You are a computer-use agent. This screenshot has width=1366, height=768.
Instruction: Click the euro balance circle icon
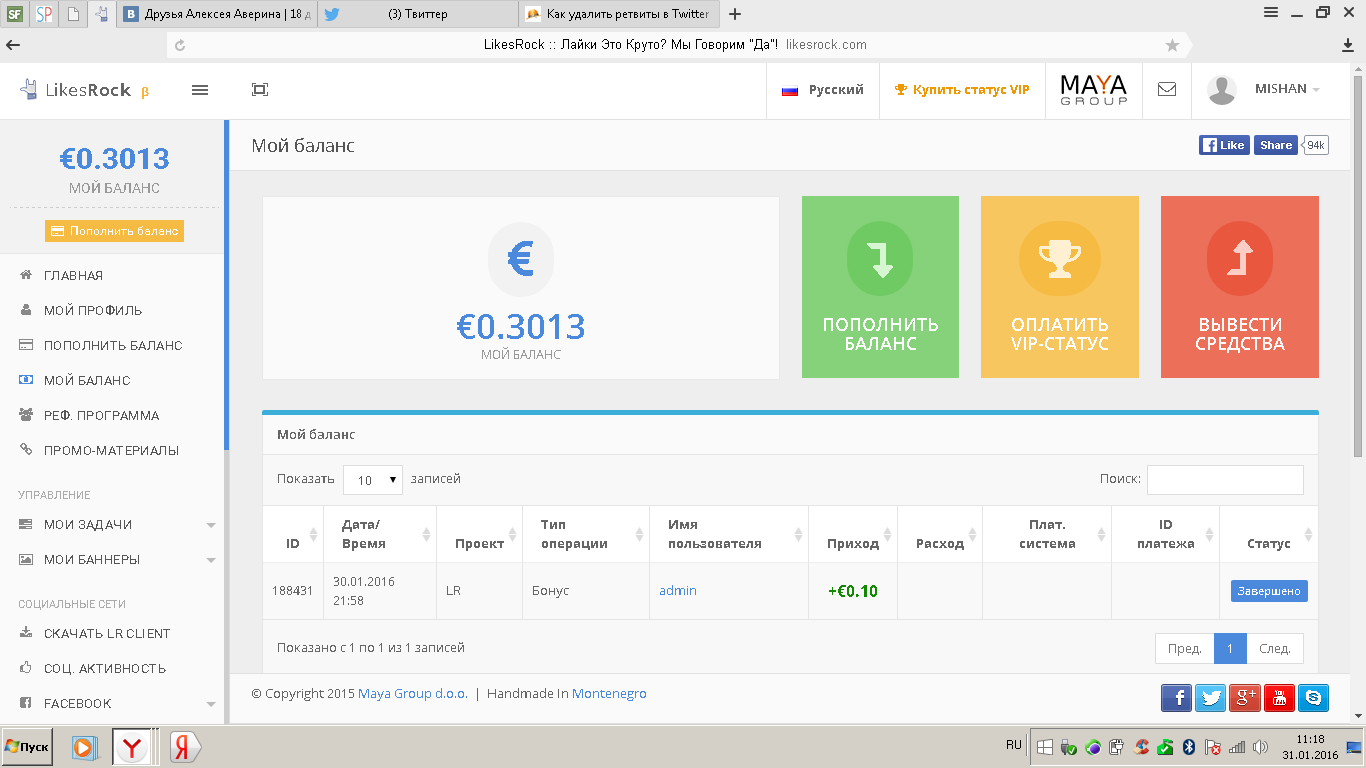tap(520, 260)
